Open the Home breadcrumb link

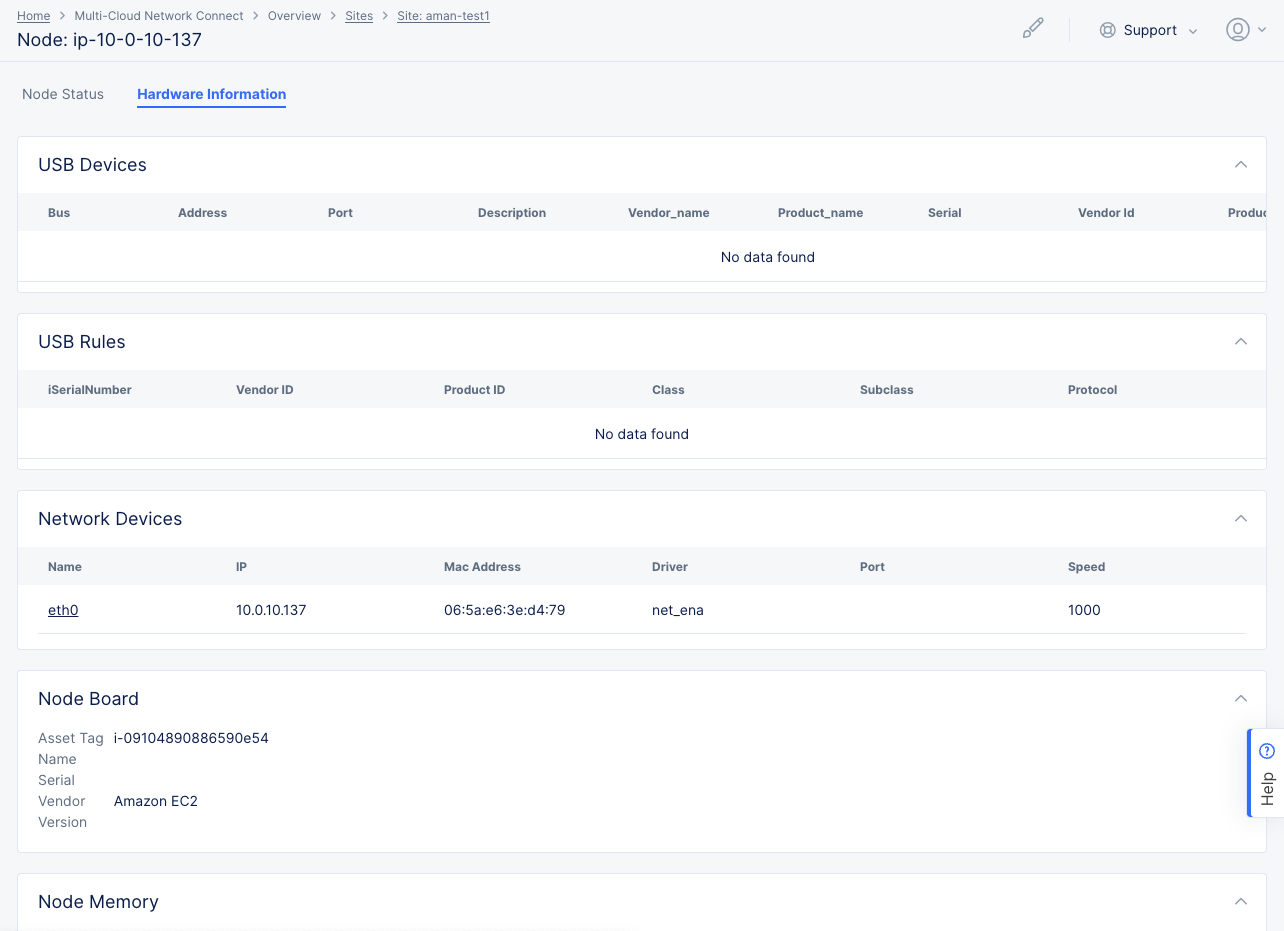pyautogui.click(x=33, y=15)
